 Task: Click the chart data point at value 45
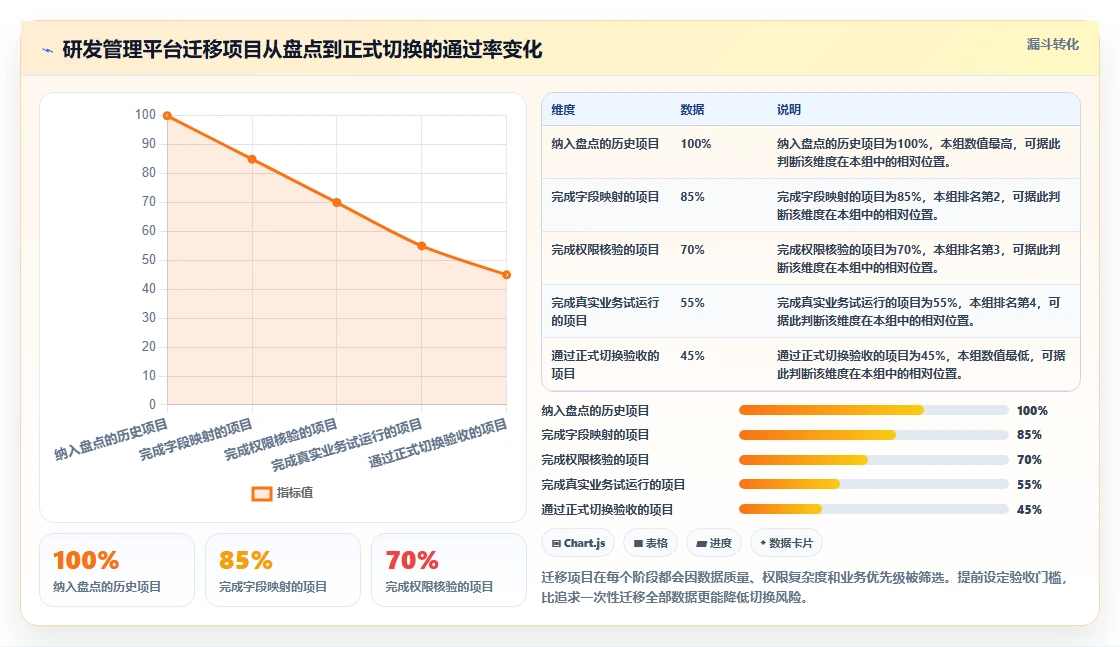[x=506, y=275]
